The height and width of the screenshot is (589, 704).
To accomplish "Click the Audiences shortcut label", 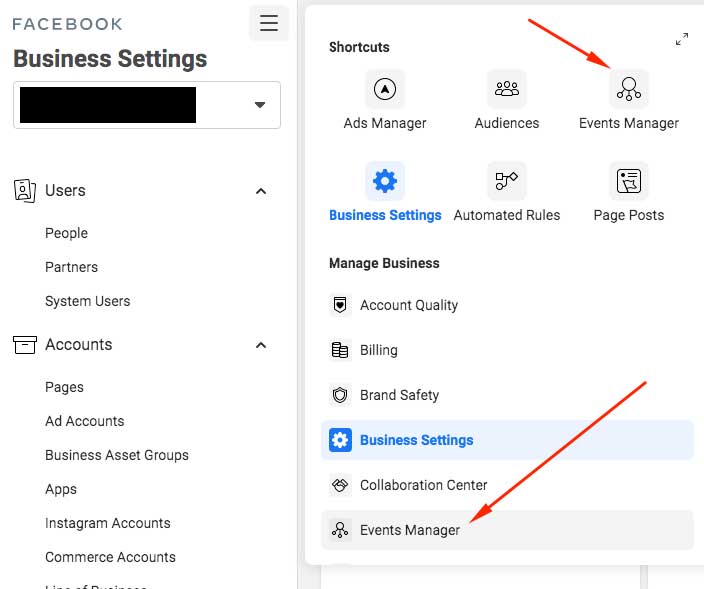I will click(507, 123).
